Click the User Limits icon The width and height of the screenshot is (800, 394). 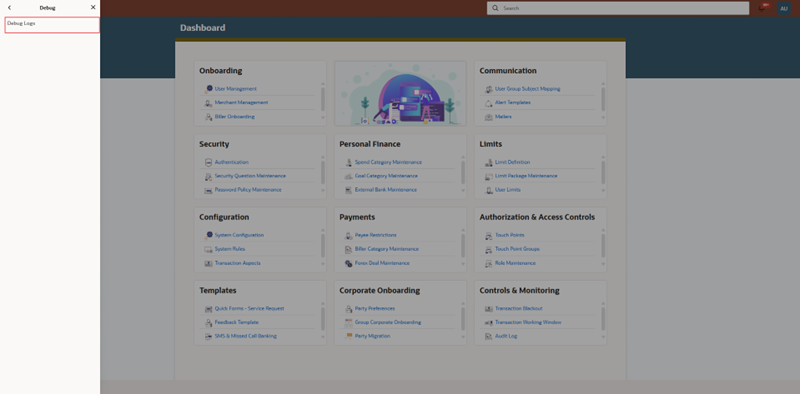coord(488,190)
